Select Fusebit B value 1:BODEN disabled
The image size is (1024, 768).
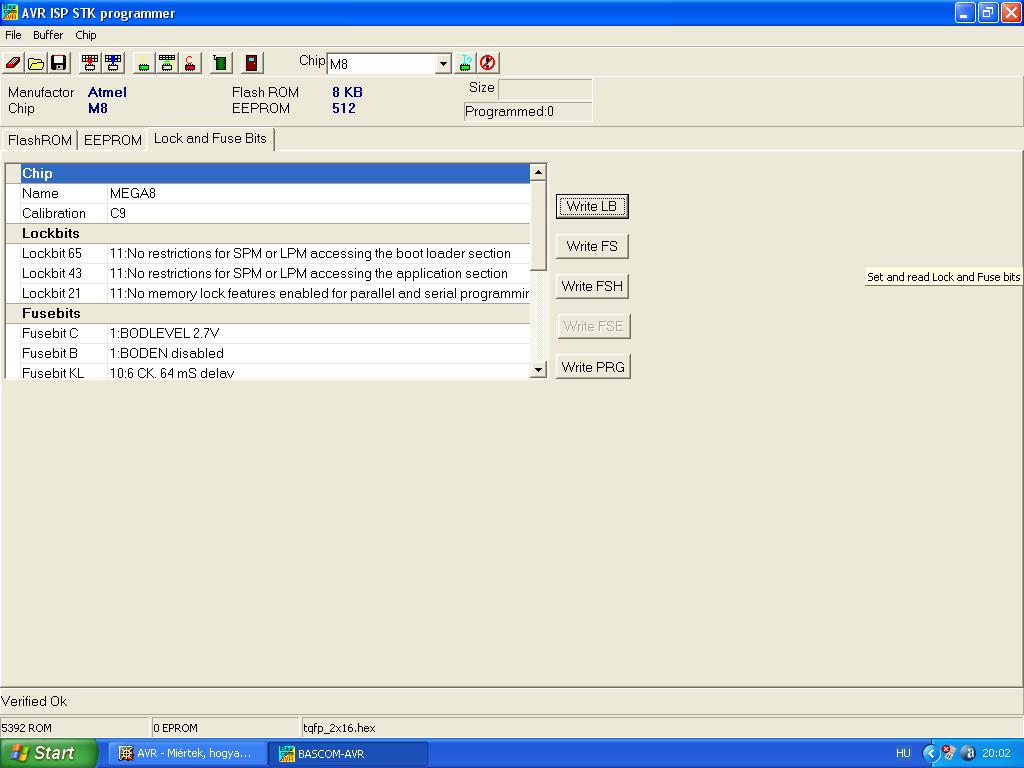pos(319,353)
